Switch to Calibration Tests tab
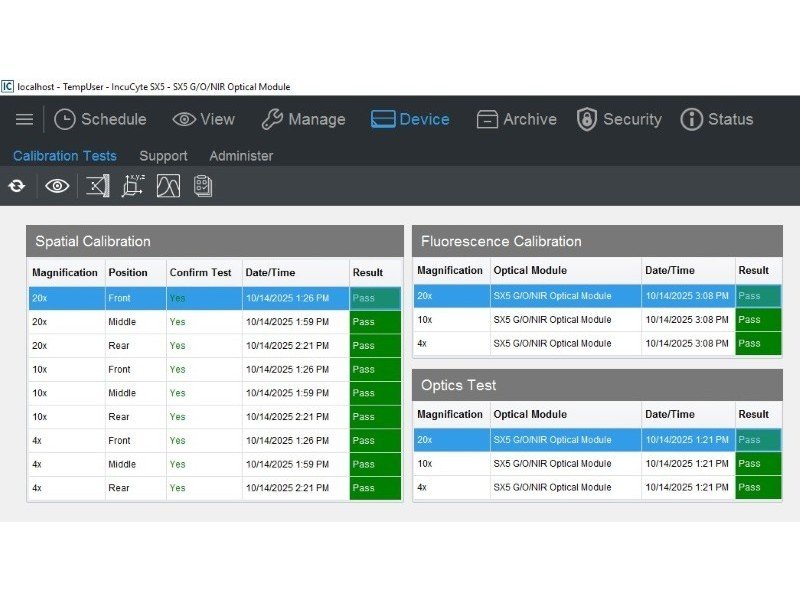The image size is (800, 600). pos(65,156)
